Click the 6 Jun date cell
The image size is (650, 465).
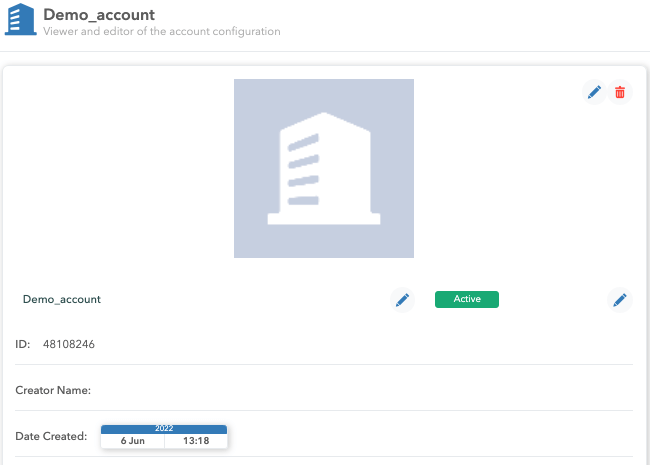tap(132, 441)
